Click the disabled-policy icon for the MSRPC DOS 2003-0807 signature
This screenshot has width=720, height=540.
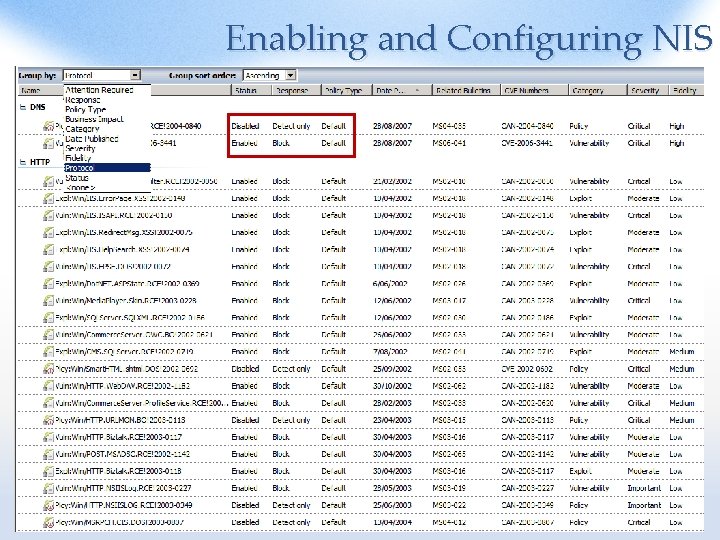[48, 522]
